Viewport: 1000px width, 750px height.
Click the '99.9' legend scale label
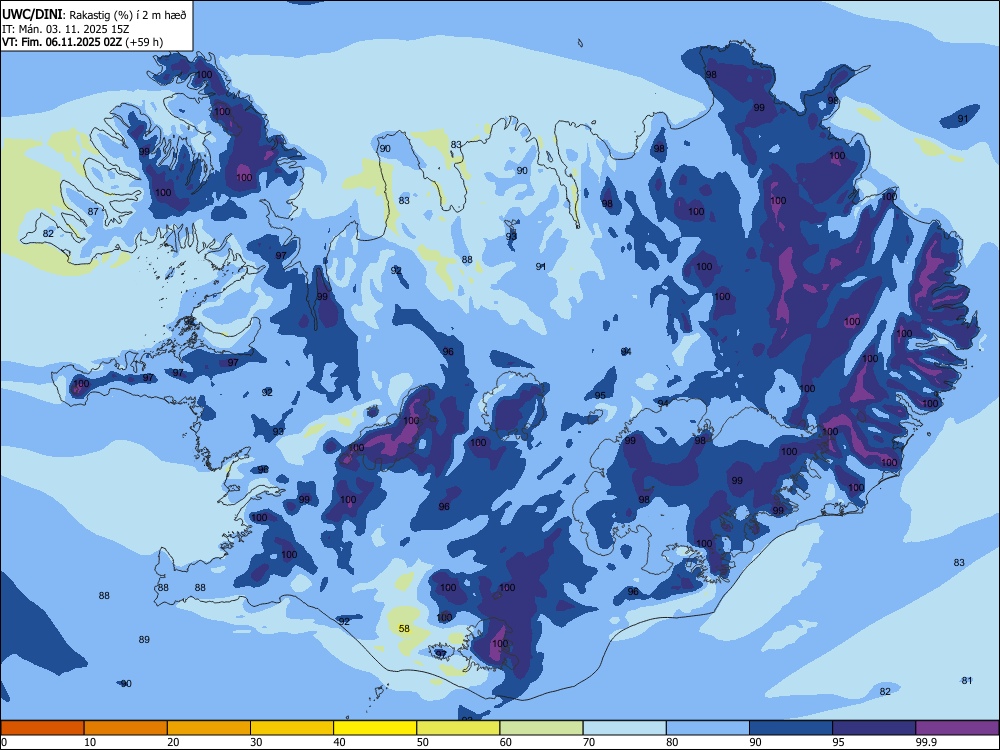click(926, 742)
